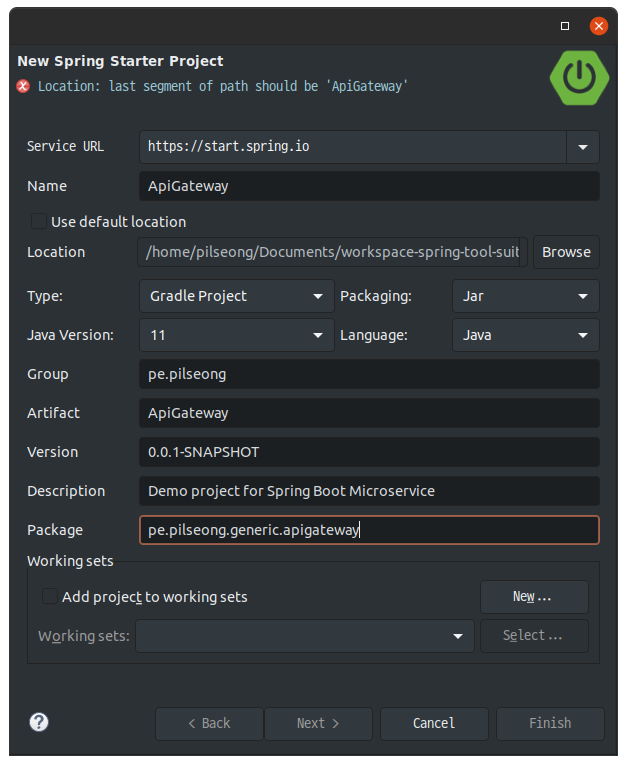Viewport: 627px width, 765px height.
Task: Click the Java Version: label
Action: (x=70, y=335)
